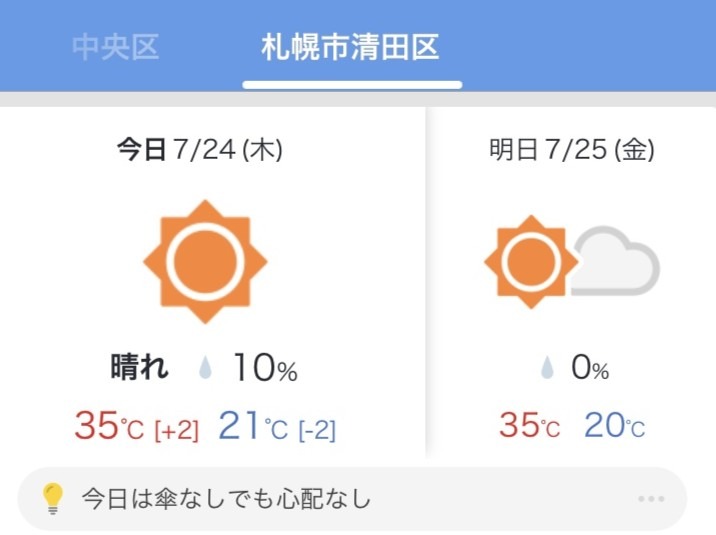The image size is (716, 535).
Task: Tap today's low temperature 21°C
Action: point(252,427)
